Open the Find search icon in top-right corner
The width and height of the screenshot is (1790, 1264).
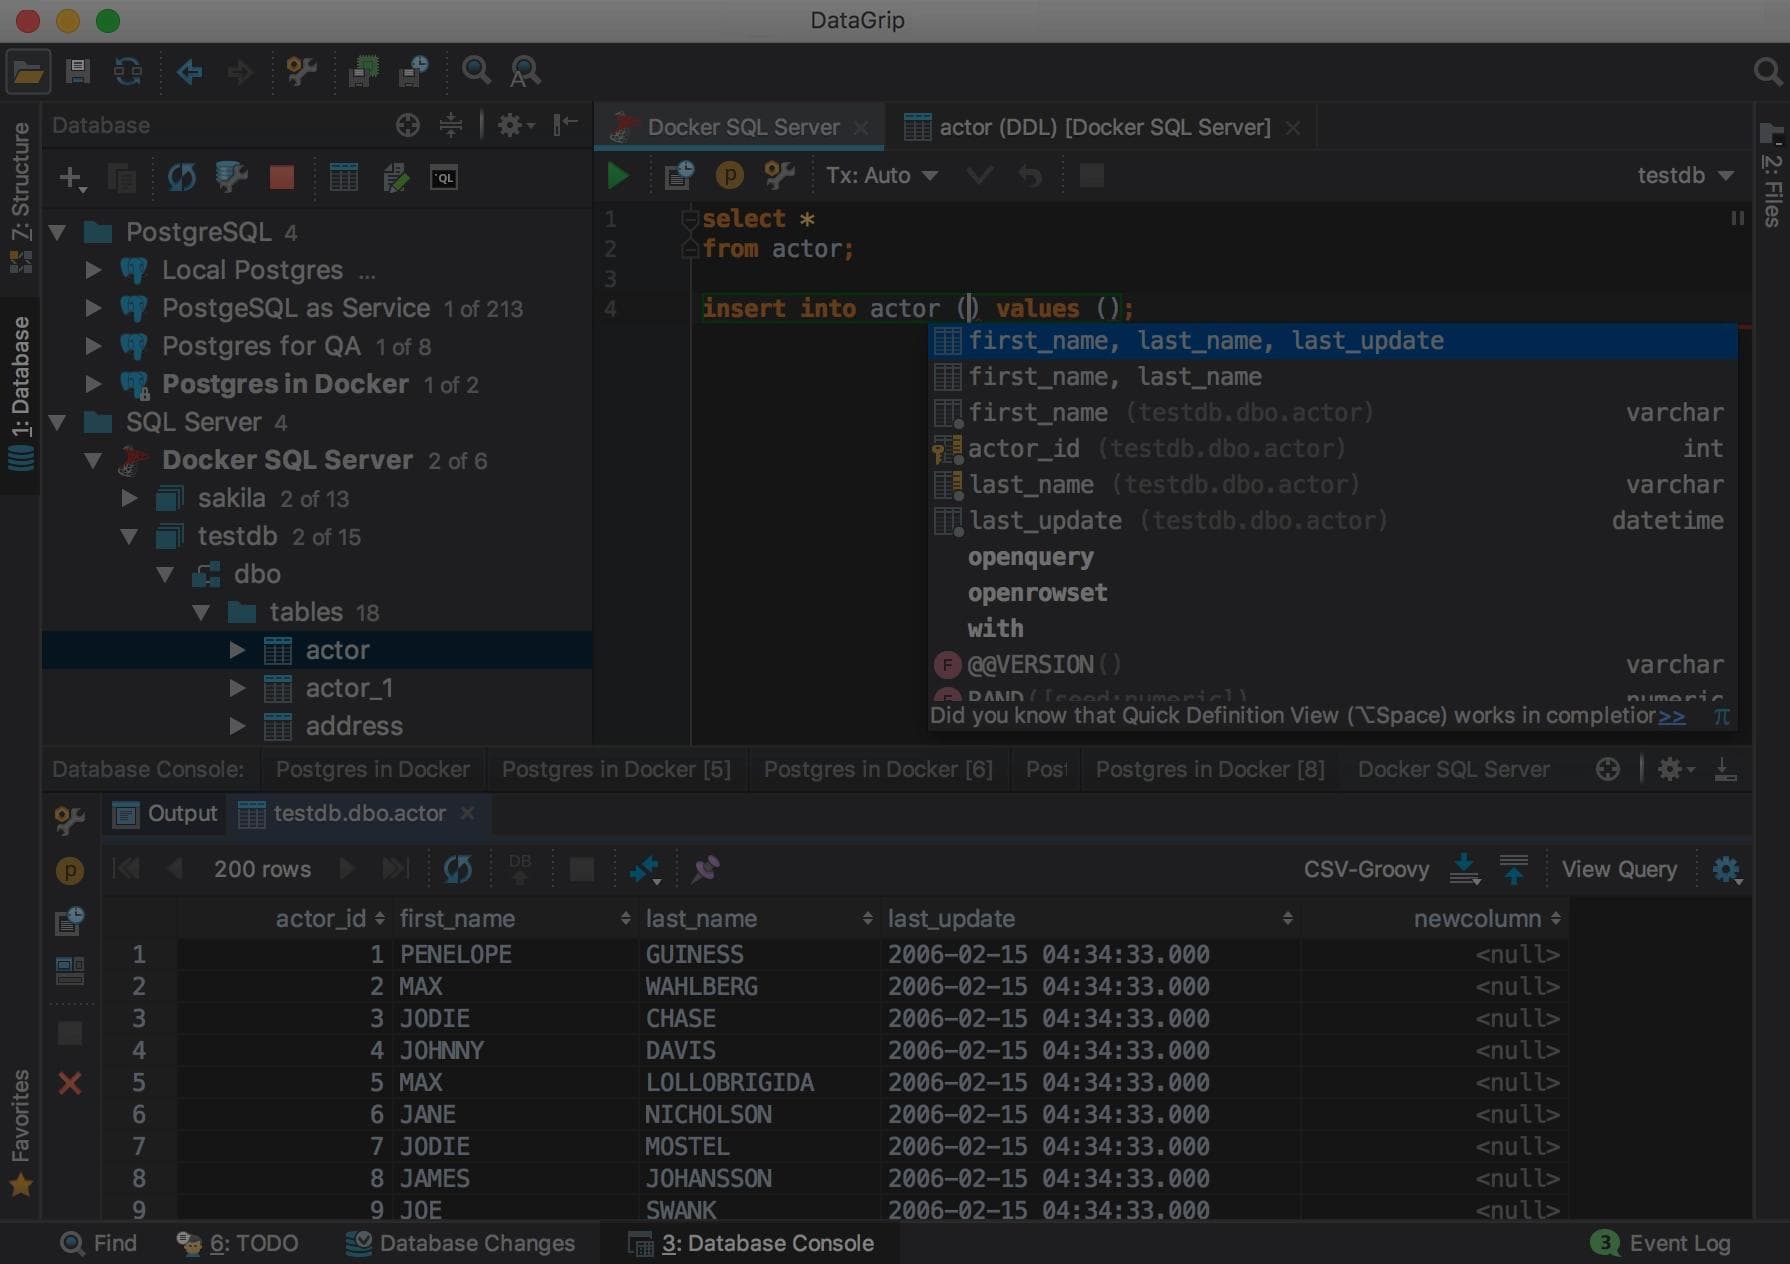(1768, 72)
